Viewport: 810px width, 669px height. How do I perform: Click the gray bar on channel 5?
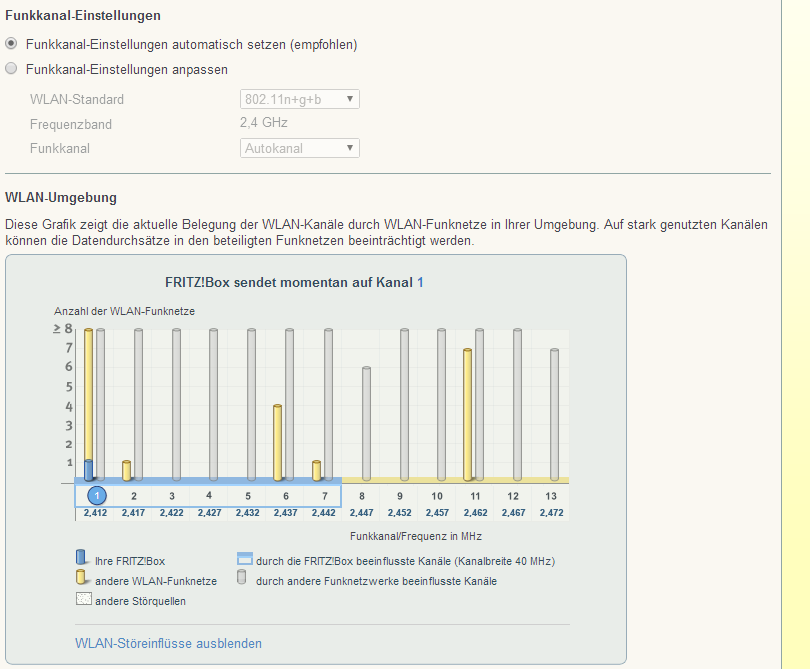[x=251, y=404]
